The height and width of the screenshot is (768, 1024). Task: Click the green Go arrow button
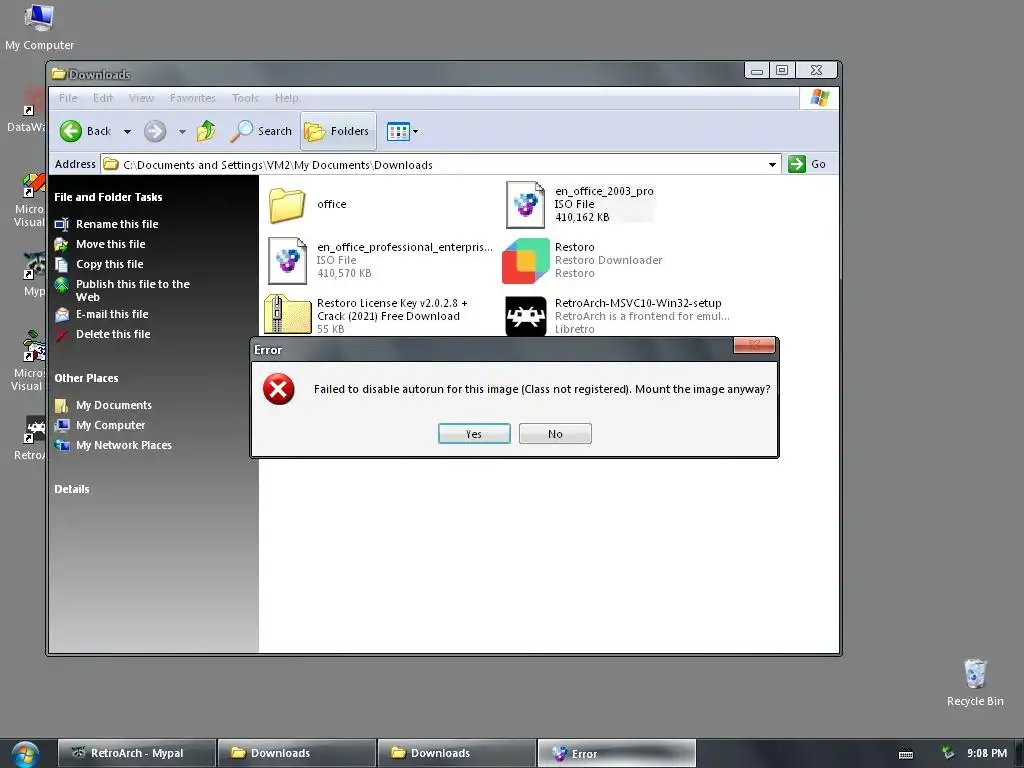(x=797, y=164)
